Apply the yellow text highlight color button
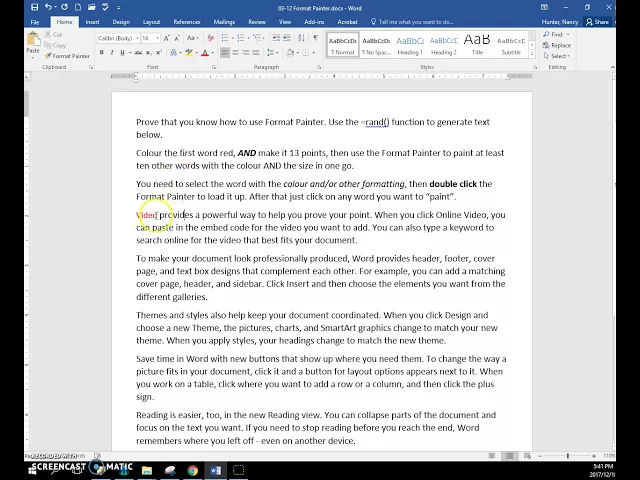This screenshot has height=480, width=640. point(189,53)
